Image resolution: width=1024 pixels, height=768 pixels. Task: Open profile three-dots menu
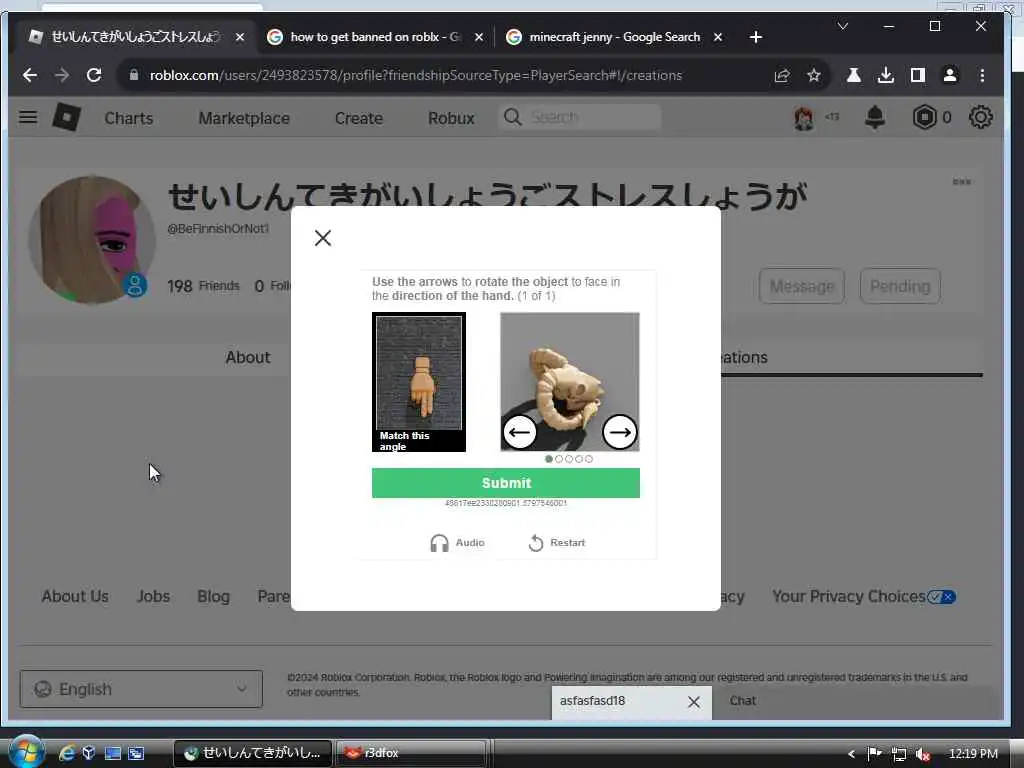pyautogui.click(x=961, y=182)
